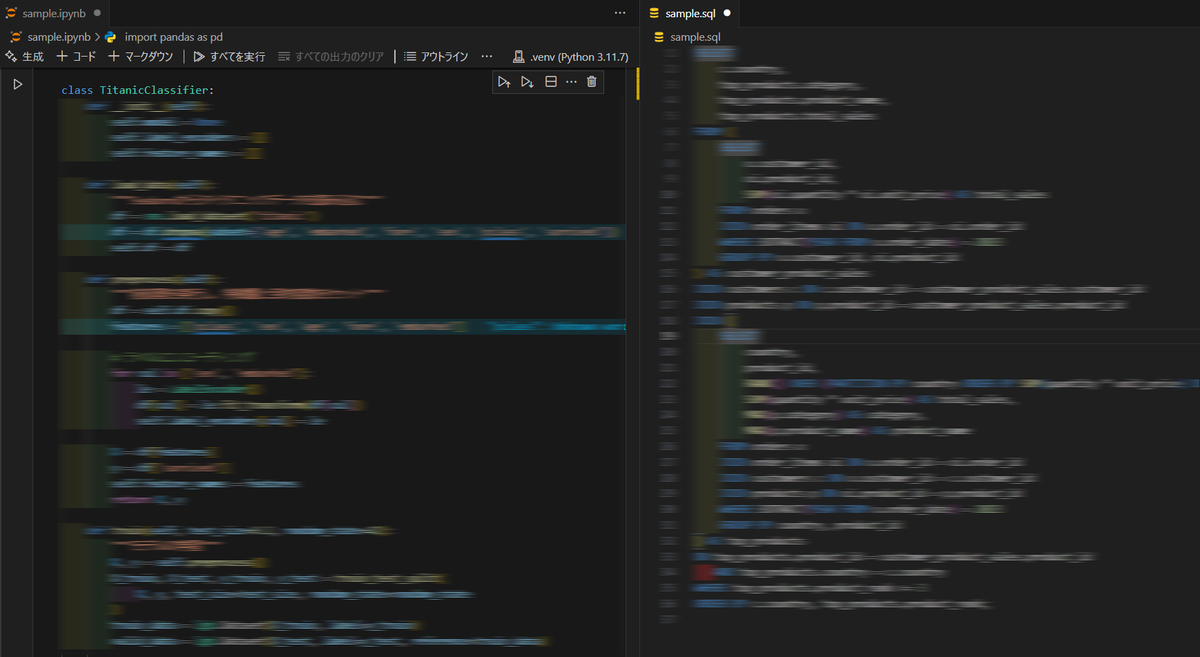
Task: Click the class TitanicClassifier code line
Action: coord(138,90)
